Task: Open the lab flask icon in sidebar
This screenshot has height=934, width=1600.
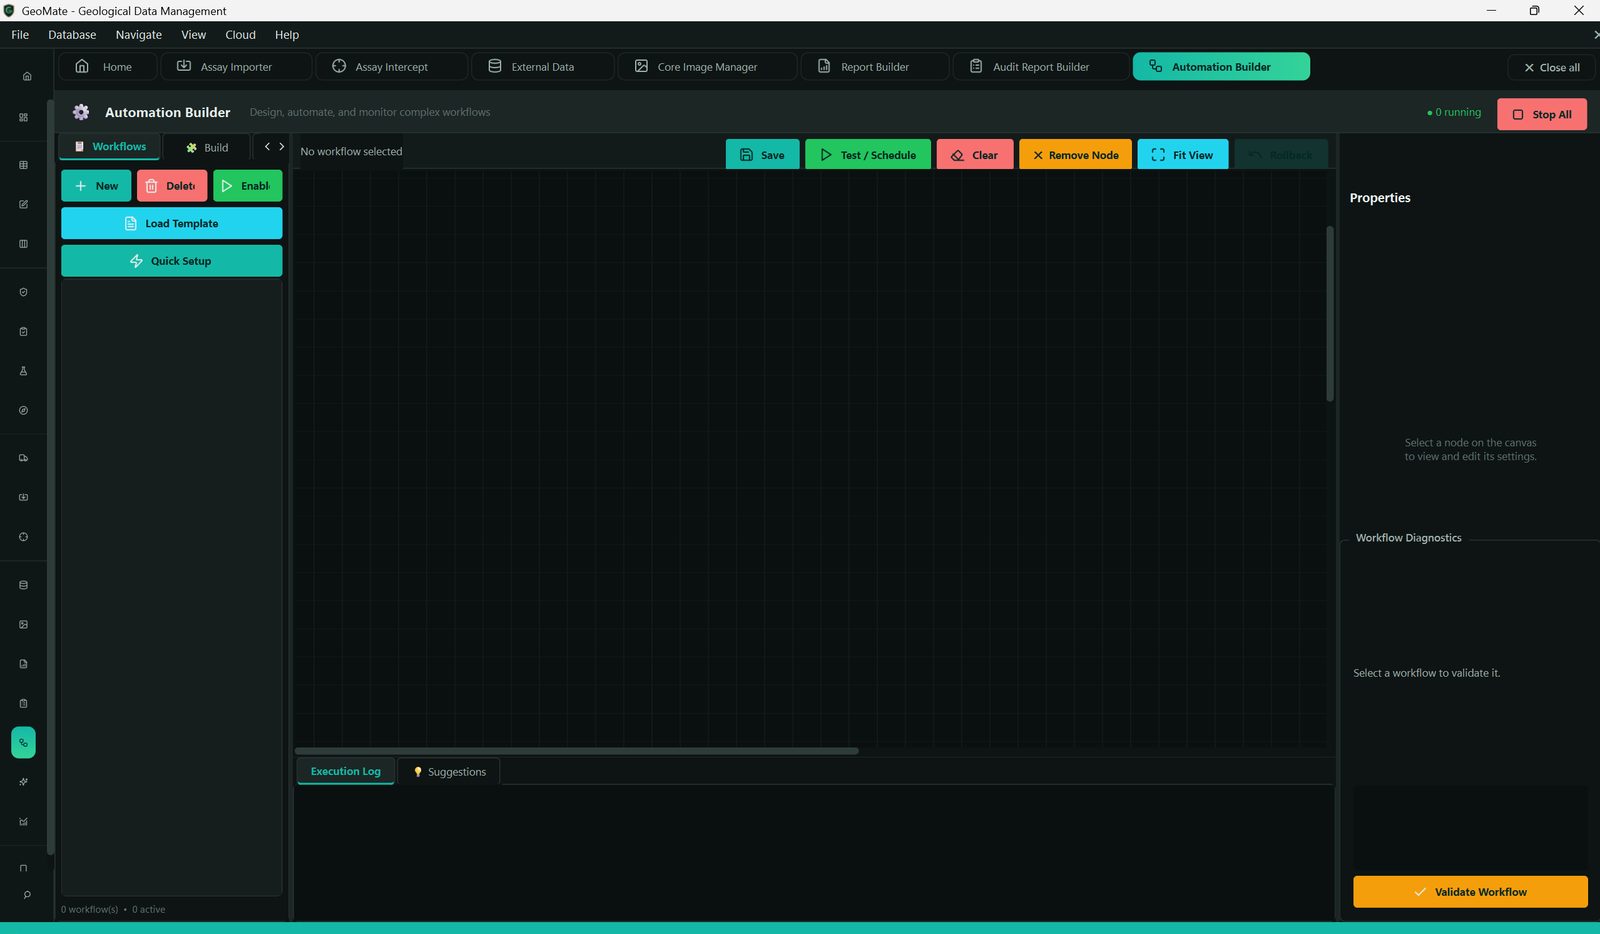Action: tap(23, 371)
